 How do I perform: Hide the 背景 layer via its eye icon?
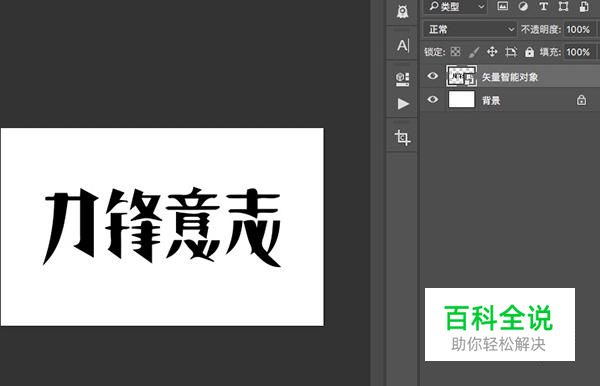click(432, 99)
